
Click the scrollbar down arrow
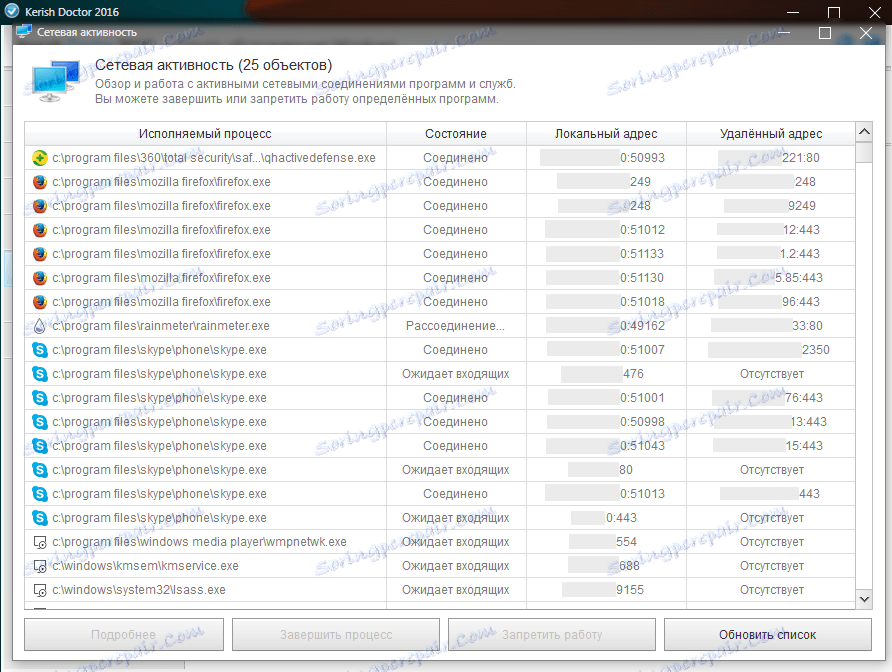point(864,599)
